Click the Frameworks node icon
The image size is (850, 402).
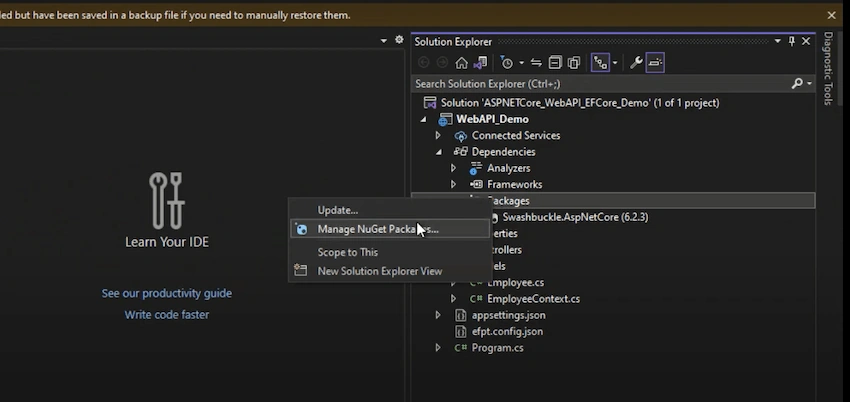pyautogui.click(x=476, y=185)
